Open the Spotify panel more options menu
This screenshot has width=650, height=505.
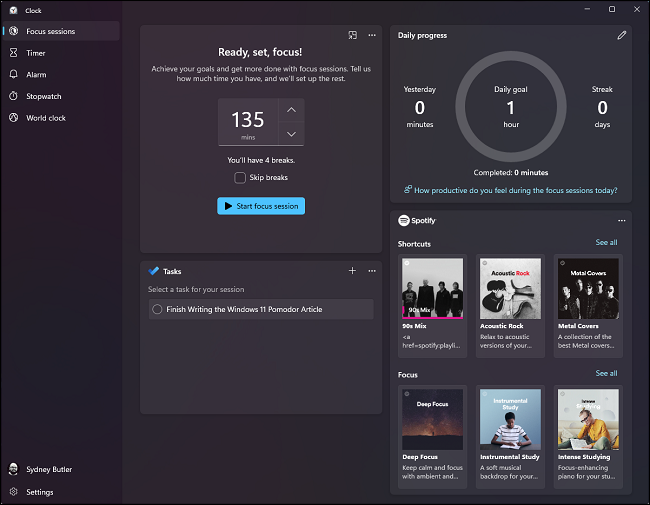coord(621,220)
